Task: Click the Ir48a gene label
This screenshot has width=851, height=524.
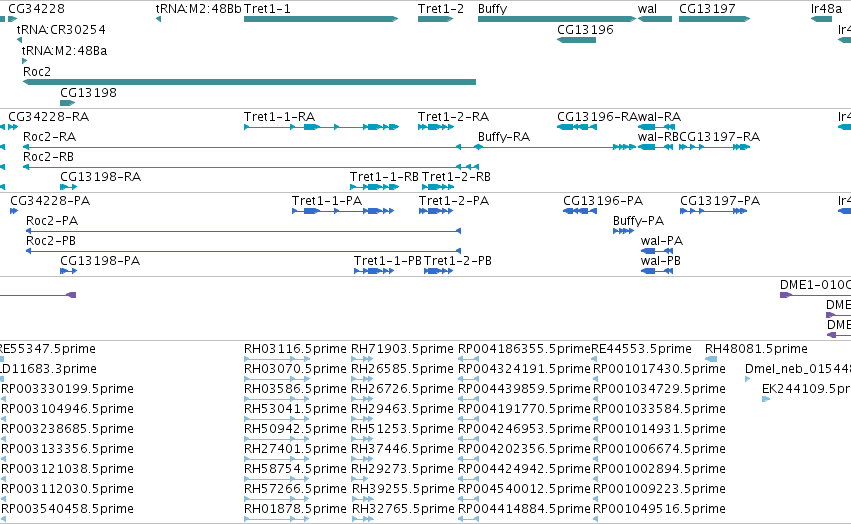Action: (826, 9)
